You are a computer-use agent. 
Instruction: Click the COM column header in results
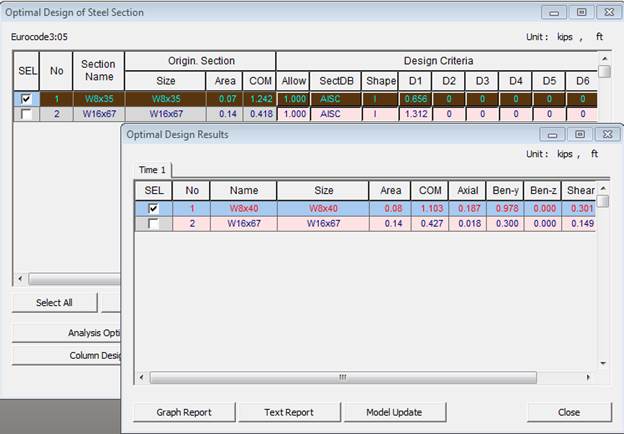click(x=429, y=190)
